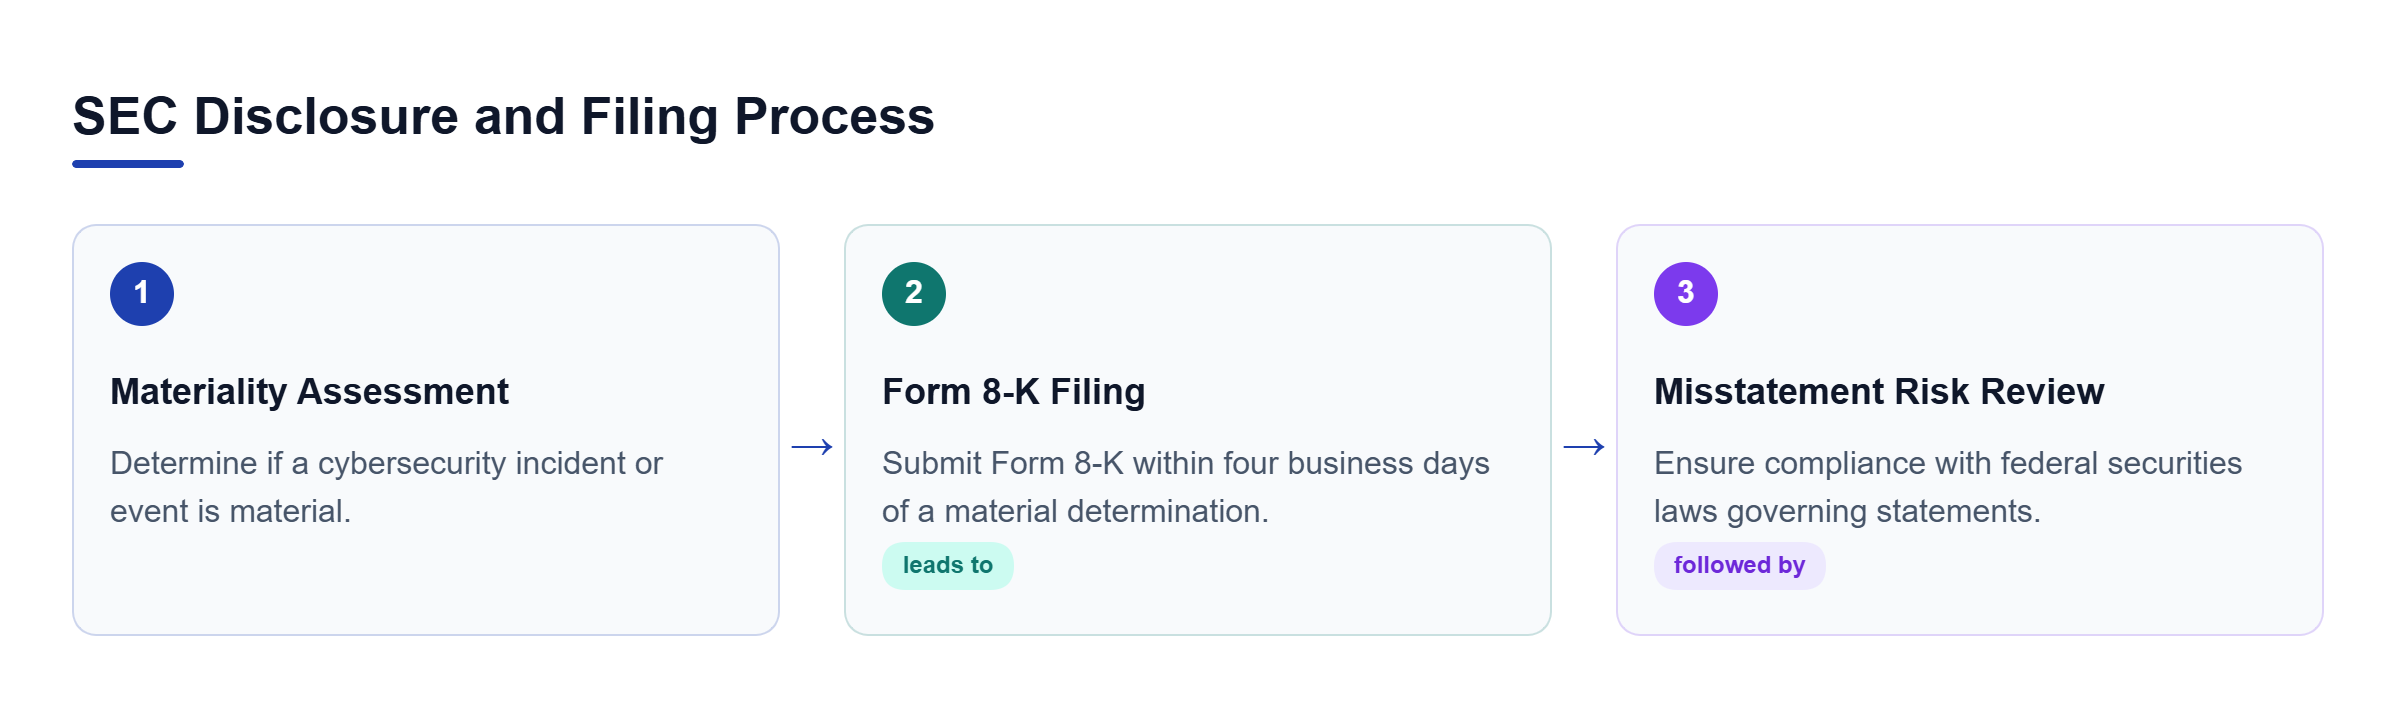Screen dimensions: 2400x708
Task: Click the 'Submit Form 8-K within four business days' text
Action: (1186, 464)
